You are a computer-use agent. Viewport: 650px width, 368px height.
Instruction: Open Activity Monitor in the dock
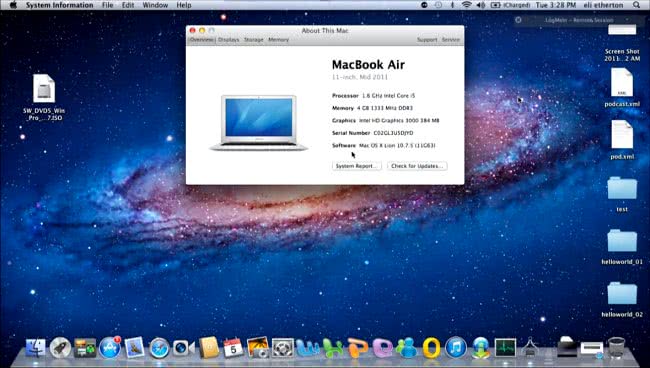click(505, 347)
